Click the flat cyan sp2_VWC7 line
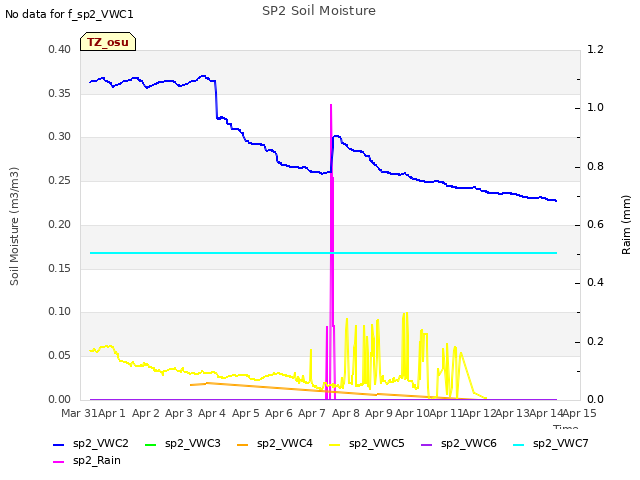 pyautogui.click(x=323, y=253)
